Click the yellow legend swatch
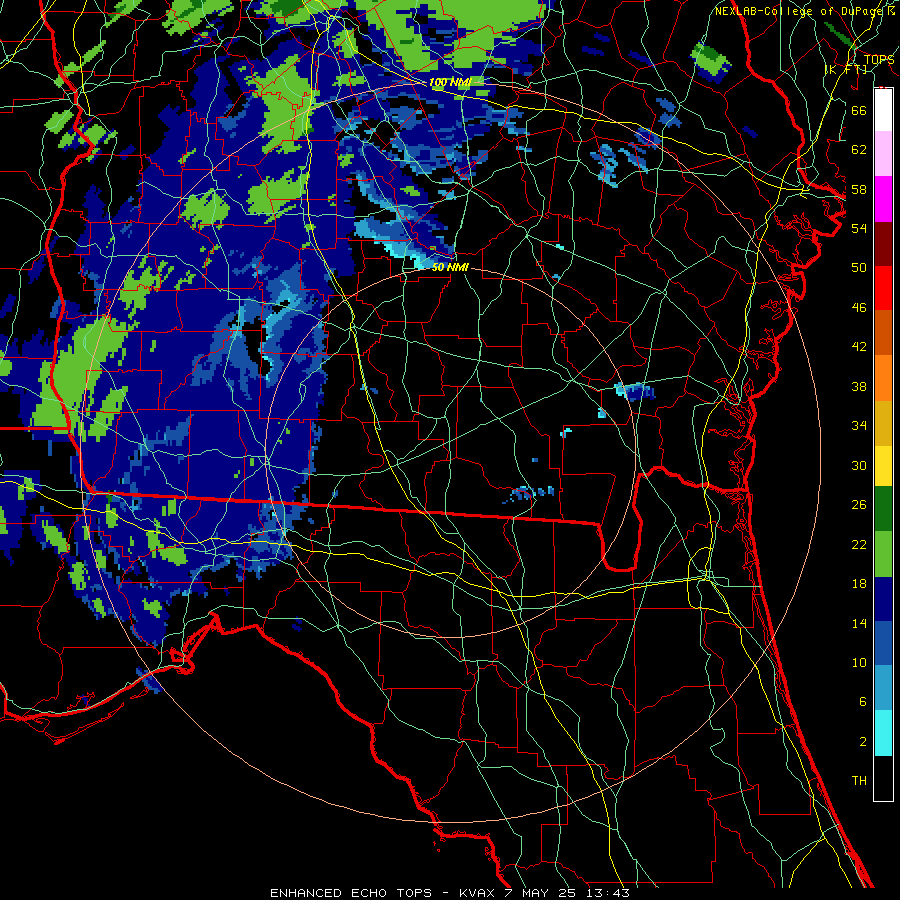 883,465
